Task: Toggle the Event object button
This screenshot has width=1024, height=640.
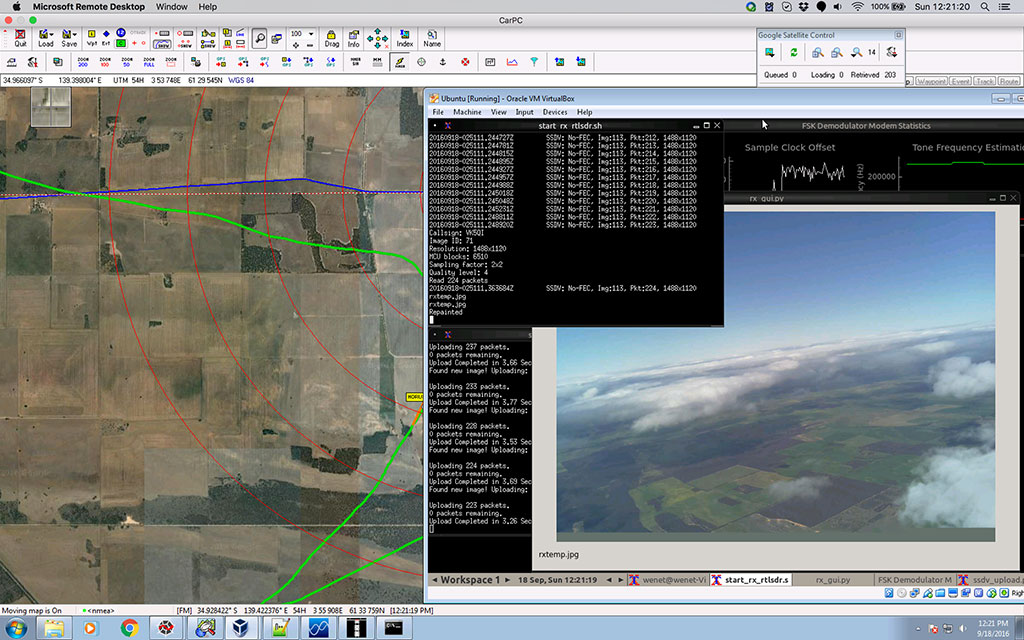Action: (x=960, y=82)
